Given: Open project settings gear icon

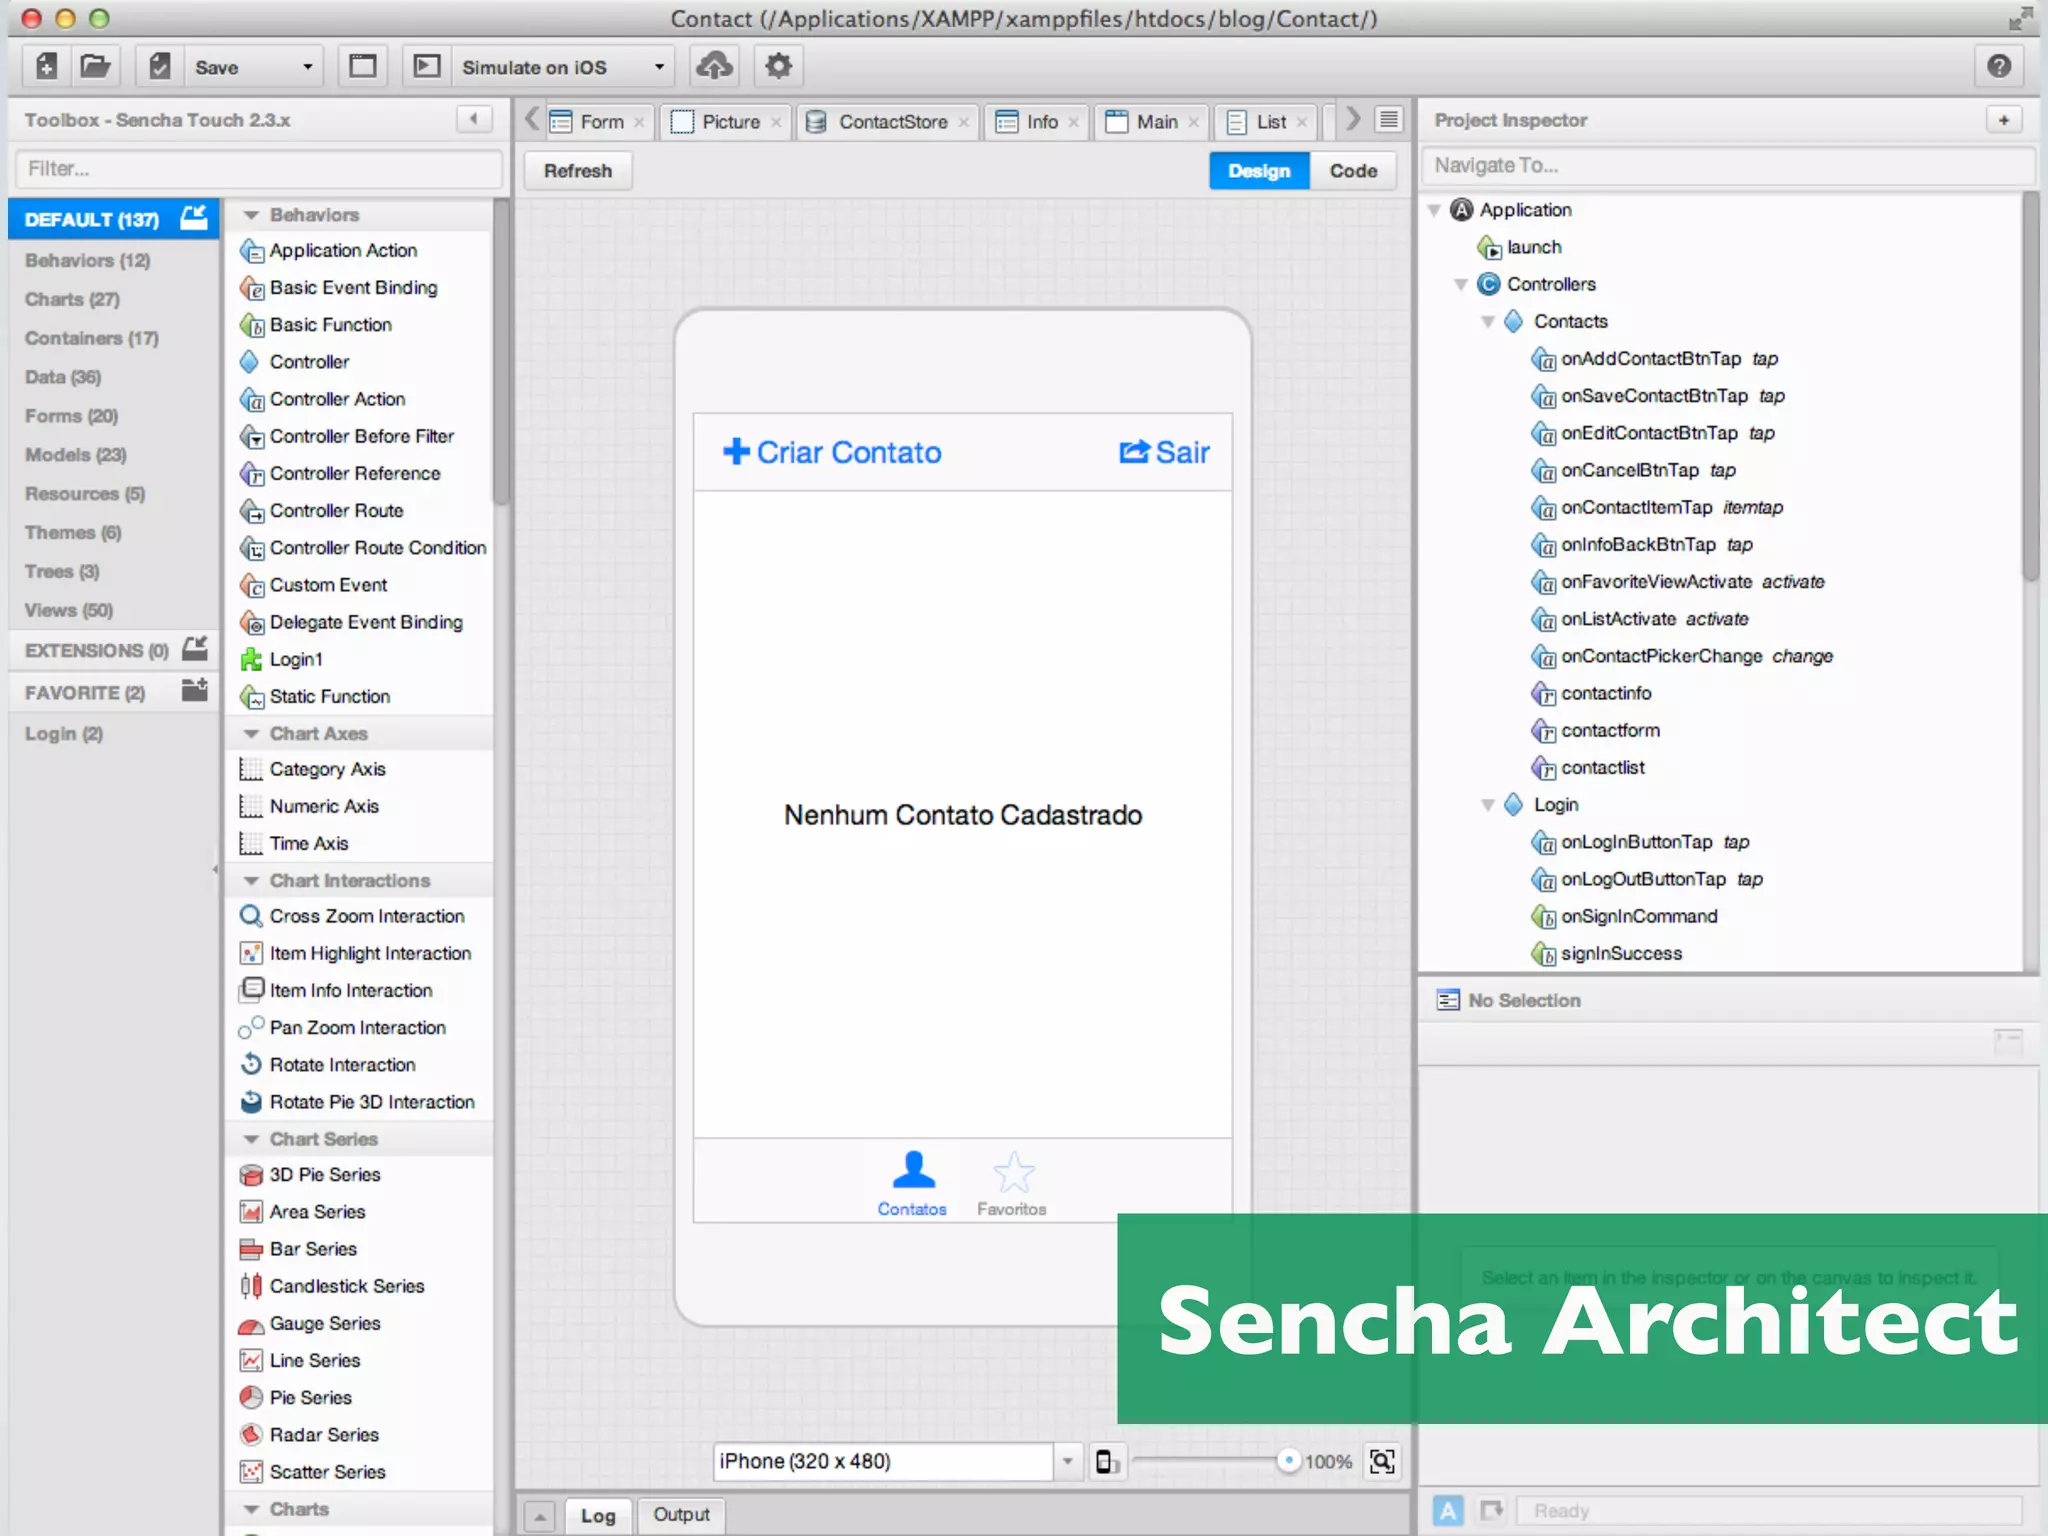Looking at the screenshot, I should pyautogui.click(x=778, y=67).
